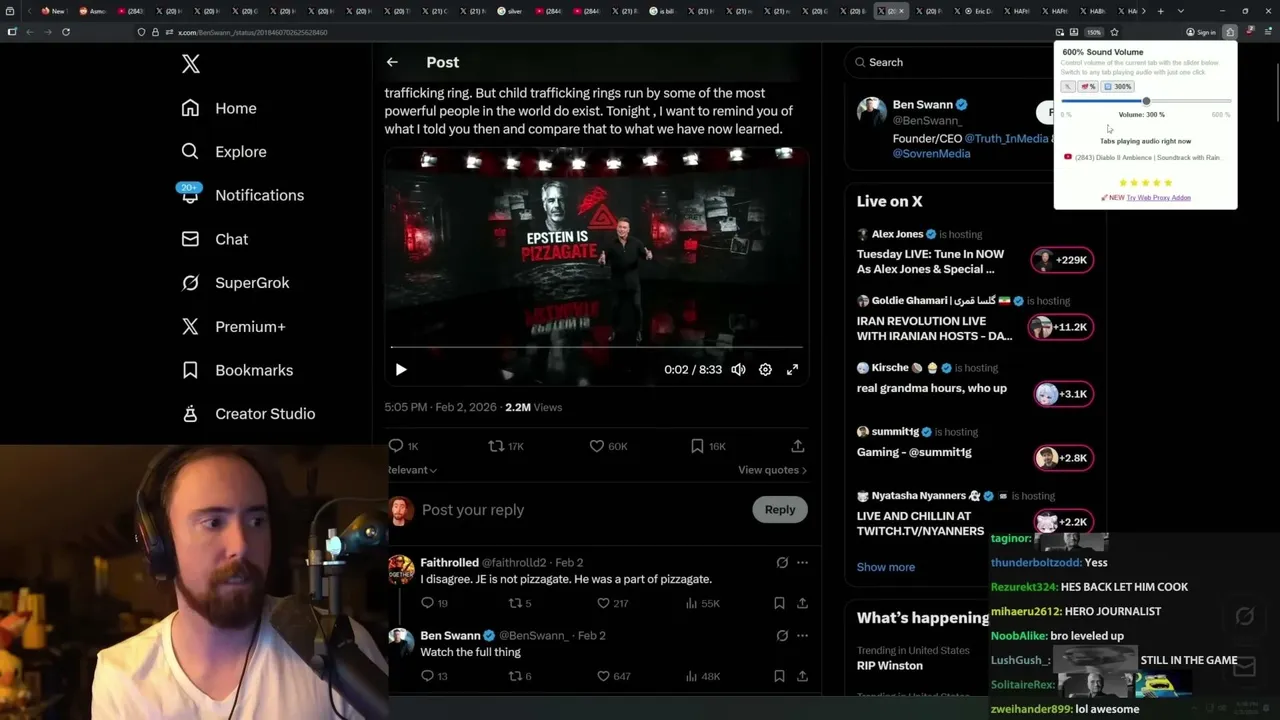Open more options on Ben Swann's reply
The height and width of the screenshot is (720, 1280).
coord(802,636)
